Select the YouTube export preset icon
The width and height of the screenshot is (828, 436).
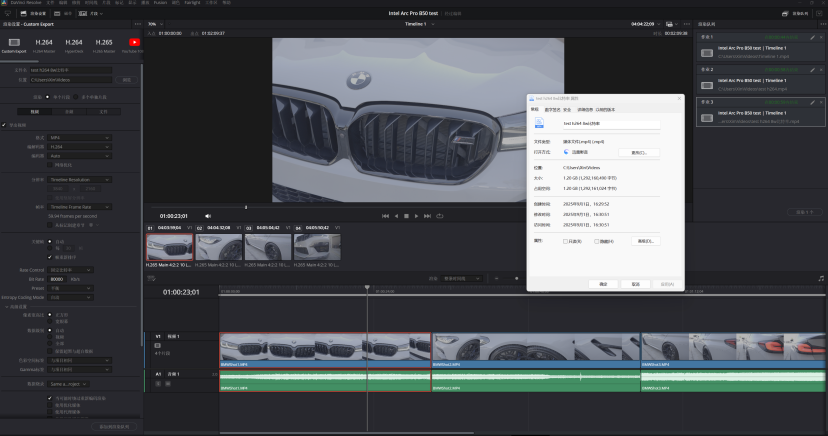click(134, 43)
